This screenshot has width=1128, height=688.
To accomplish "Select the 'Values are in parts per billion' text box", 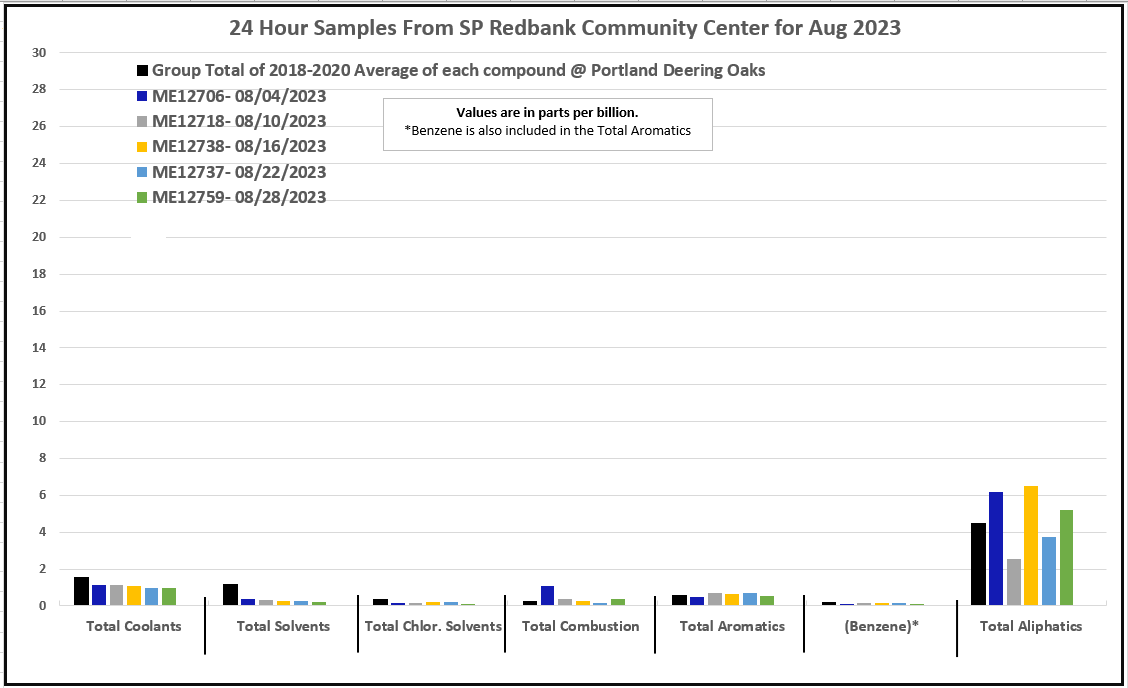I will [x=547, y=122].
